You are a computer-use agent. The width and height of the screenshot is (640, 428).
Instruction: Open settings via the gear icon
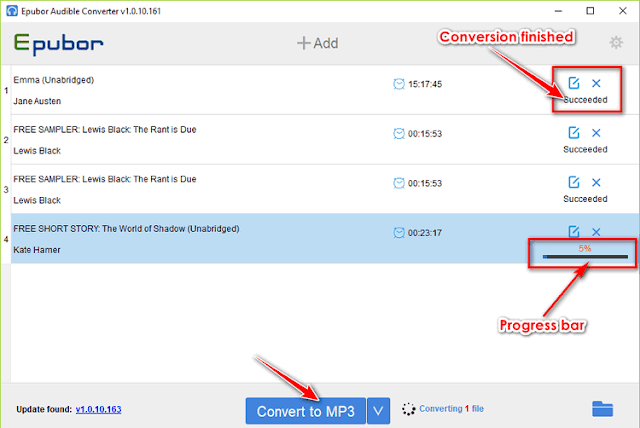click(616, 42)
